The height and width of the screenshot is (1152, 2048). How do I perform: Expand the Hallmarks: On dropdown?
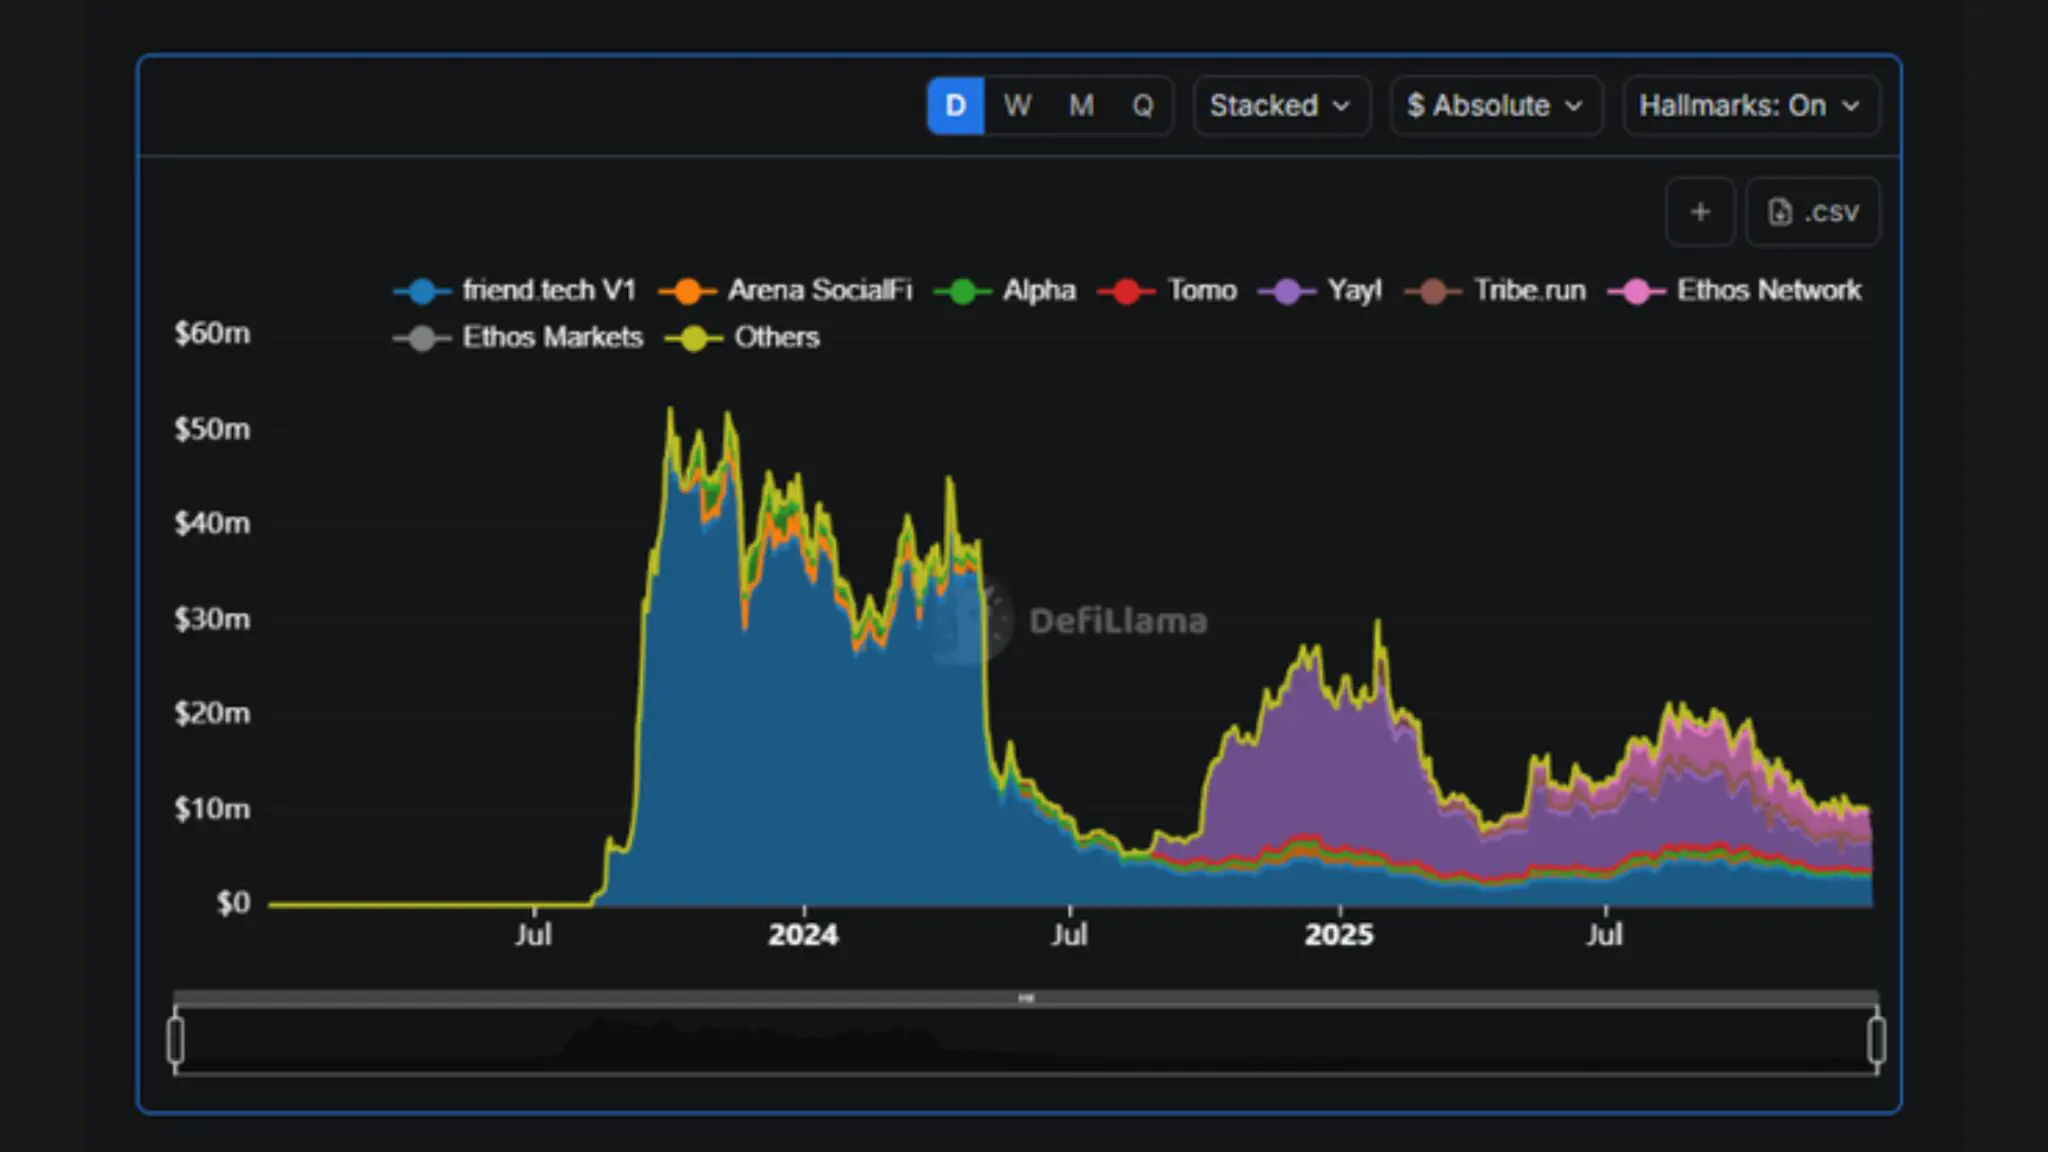[x=1750, y=105]
